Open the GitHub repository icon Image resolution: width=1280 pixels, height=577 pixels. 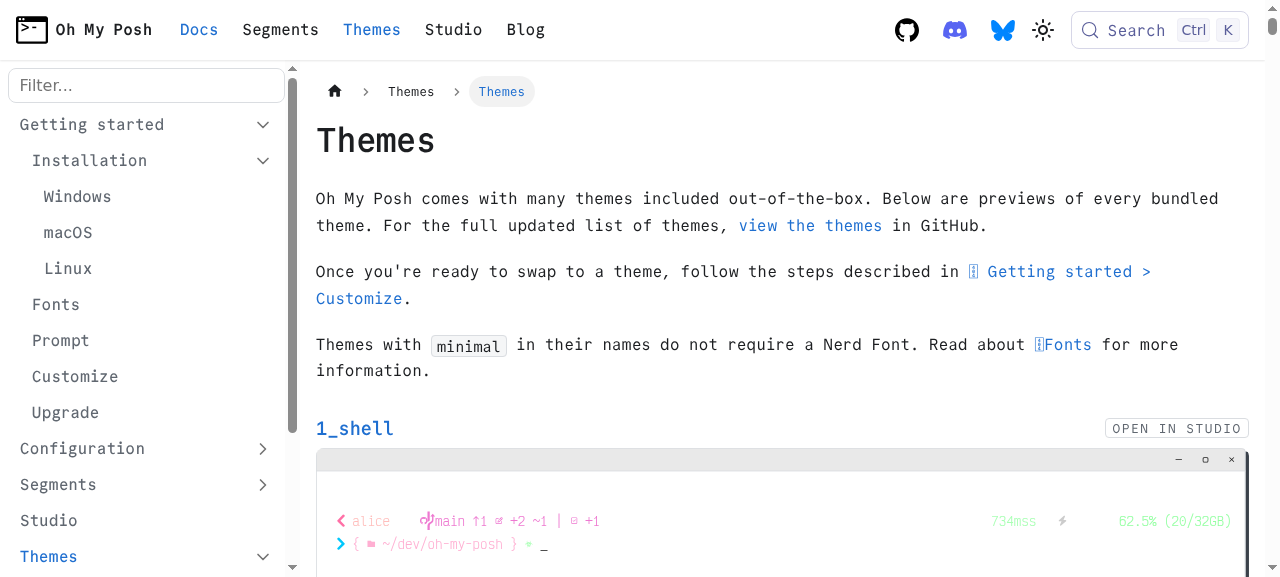[907, 30]
